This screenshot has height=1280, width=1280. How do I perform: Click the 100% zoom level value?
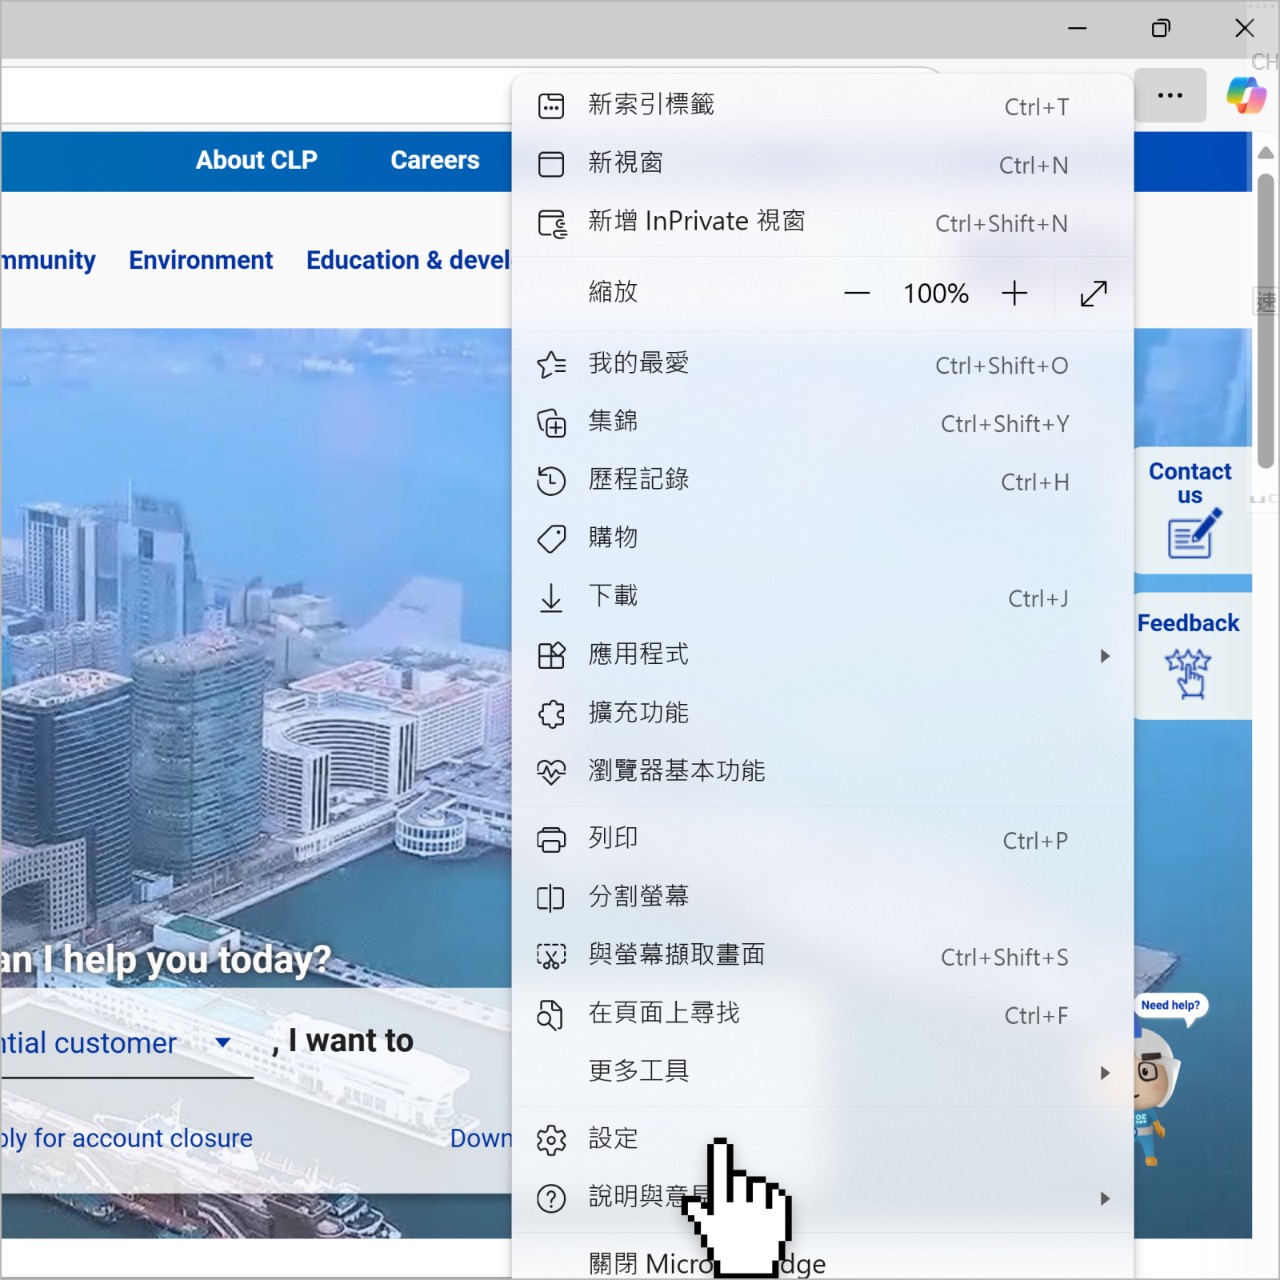coord(936,293)
